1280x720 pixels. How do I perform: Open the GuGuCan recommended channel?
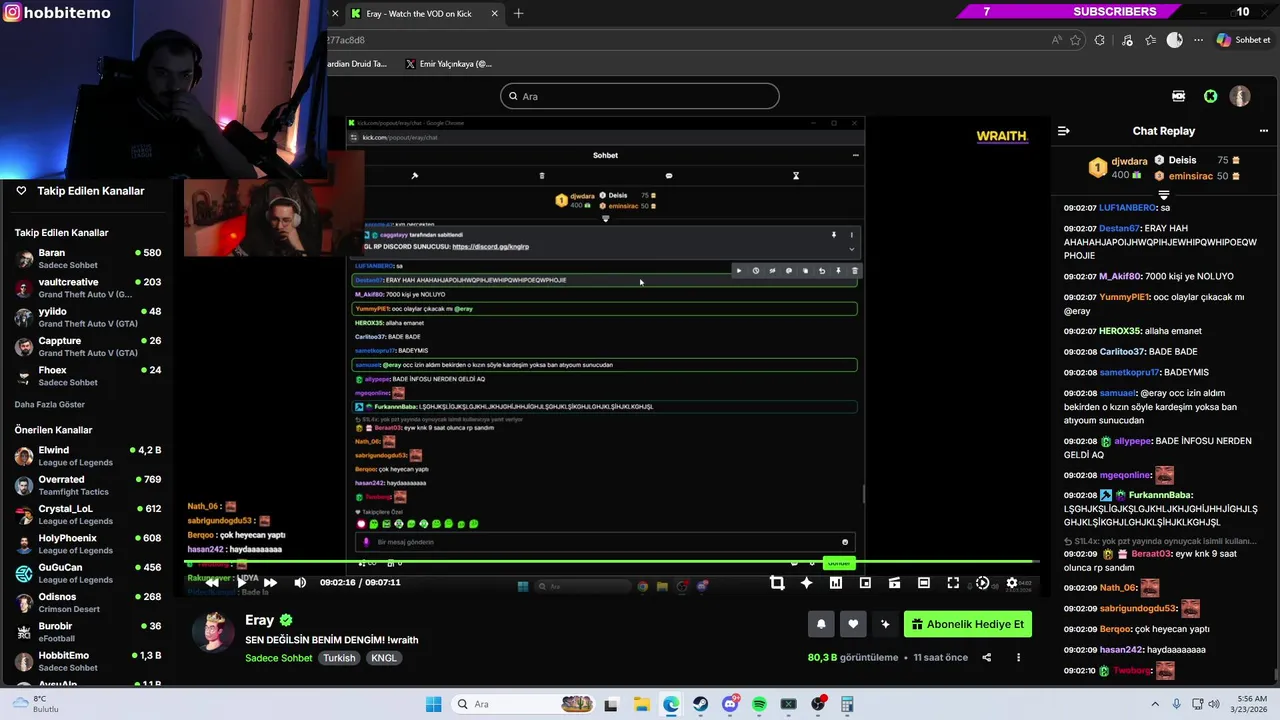point(88,573)
